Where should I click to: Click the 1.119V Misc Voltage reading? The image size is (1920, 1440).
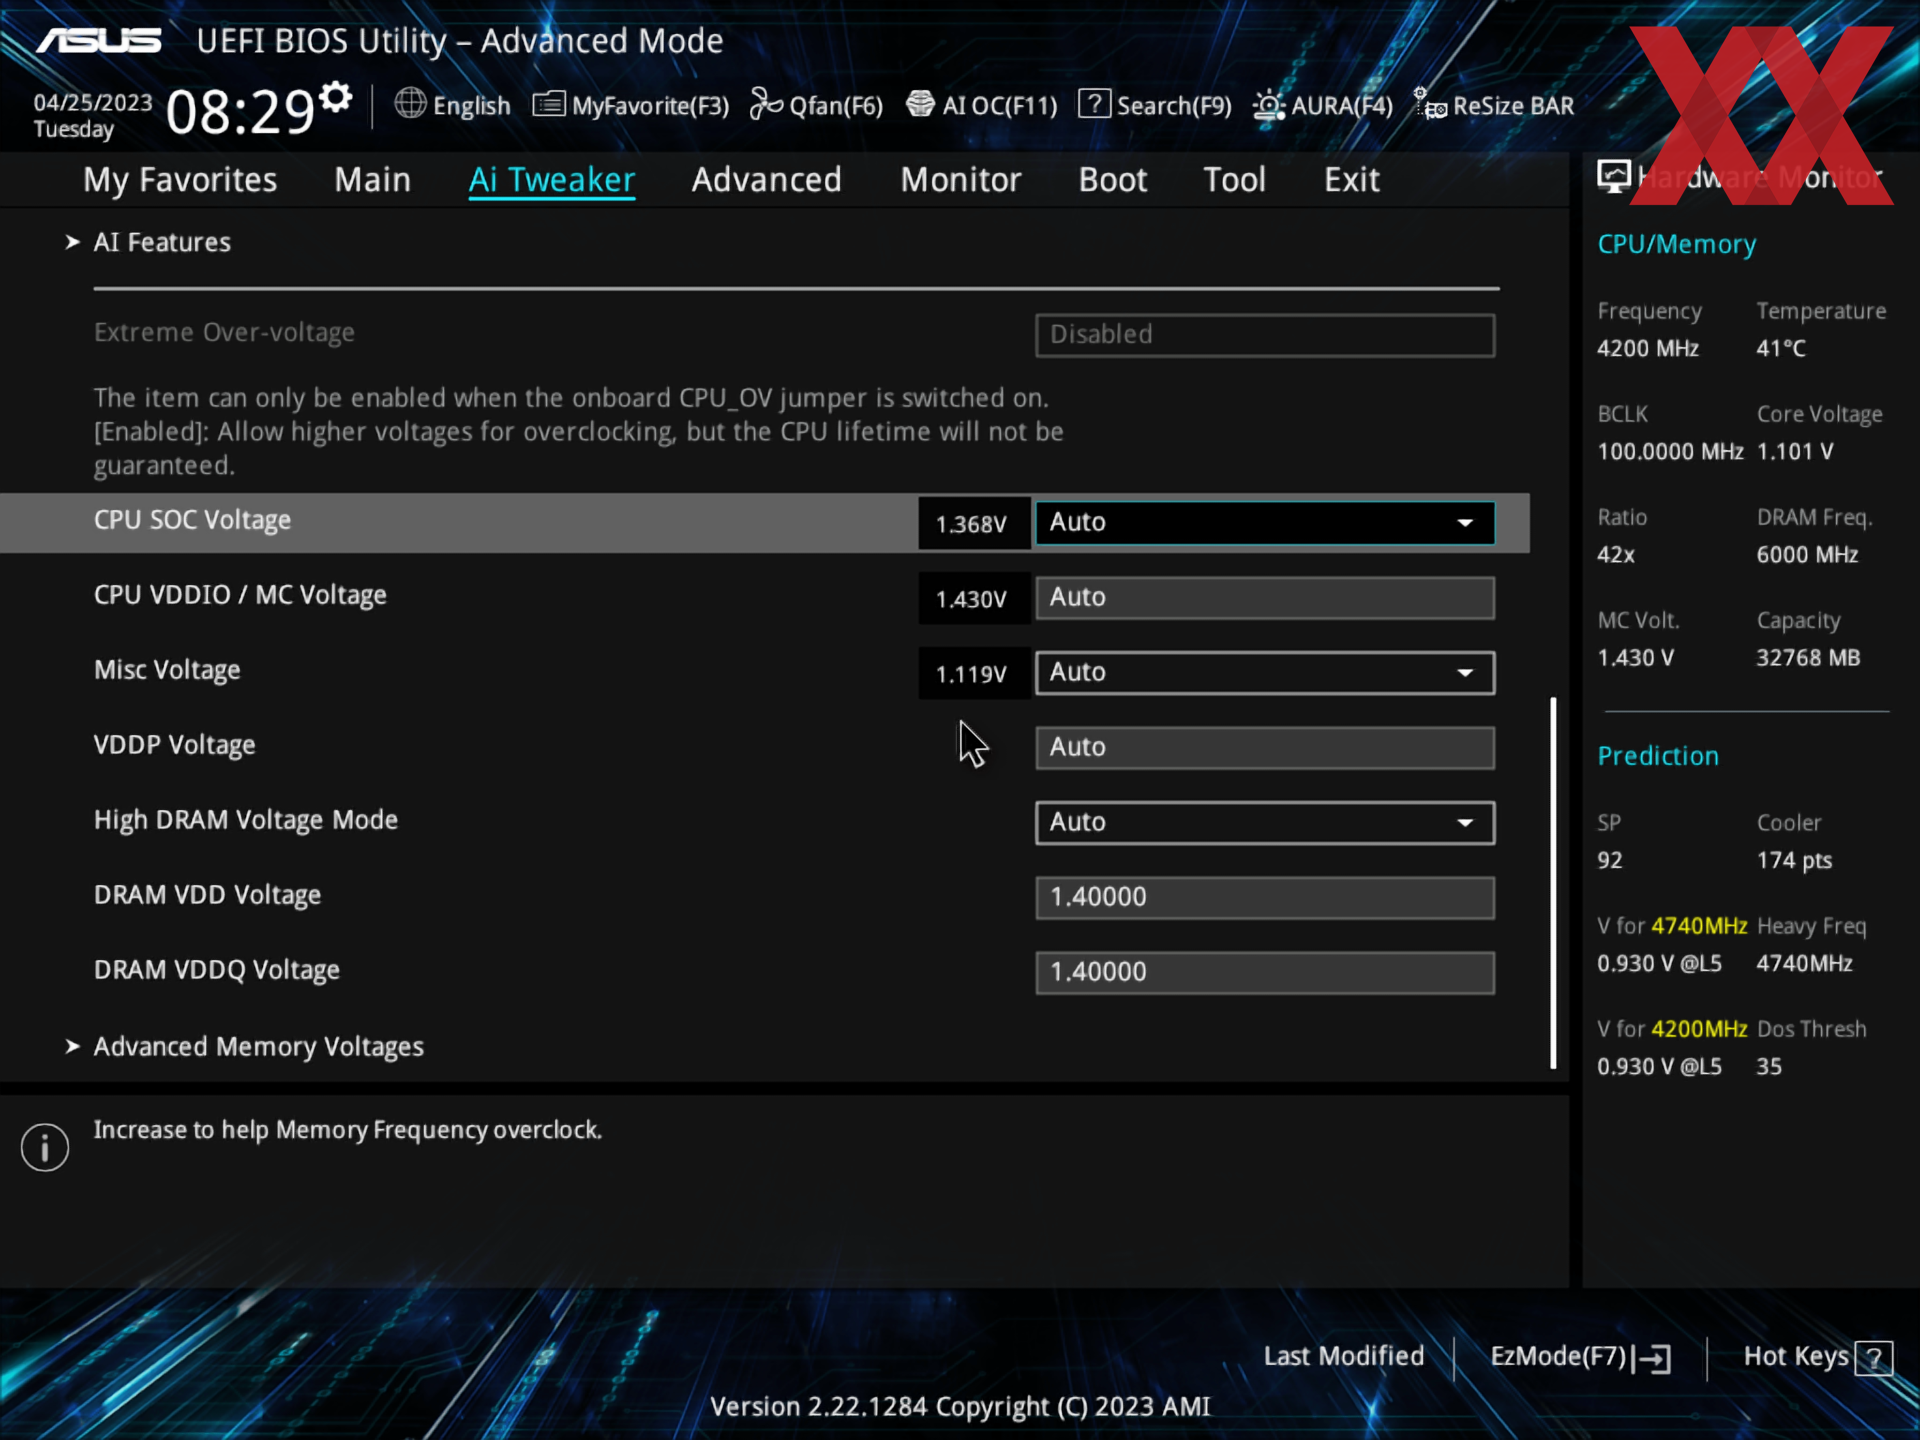coord(973,674)
